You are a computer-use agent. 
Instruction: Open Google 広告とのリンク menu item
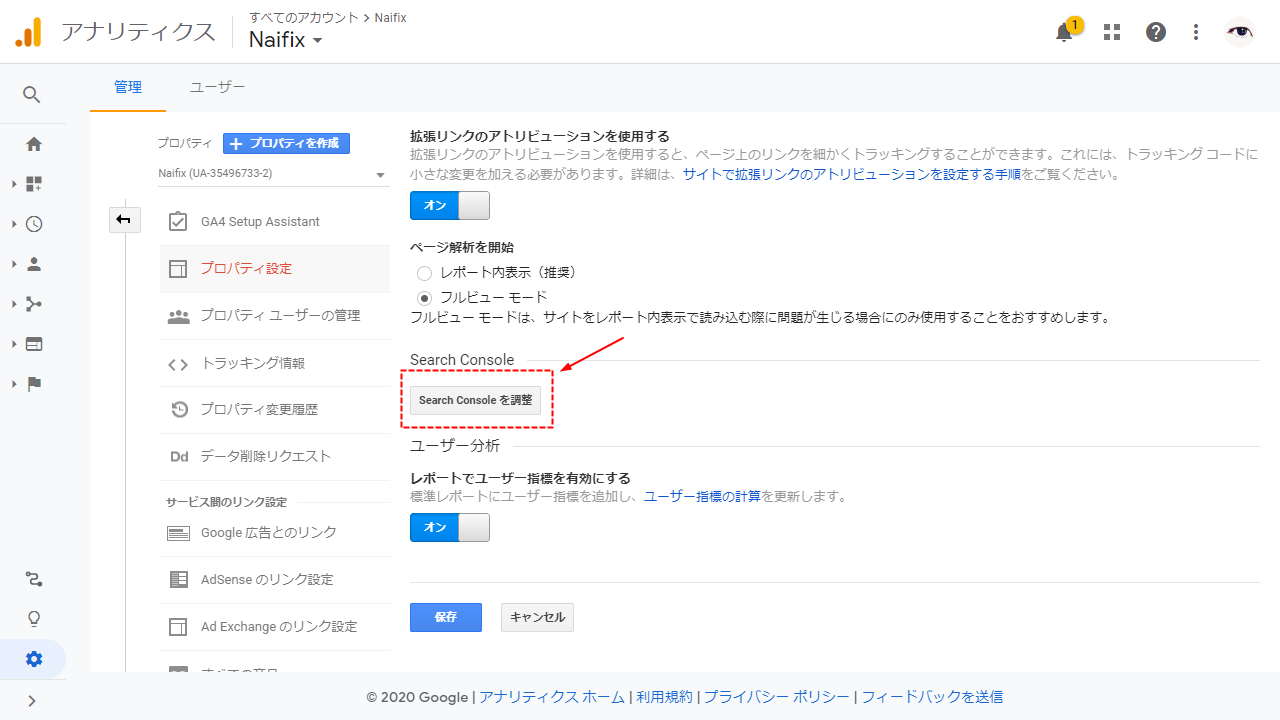[275, 533]
